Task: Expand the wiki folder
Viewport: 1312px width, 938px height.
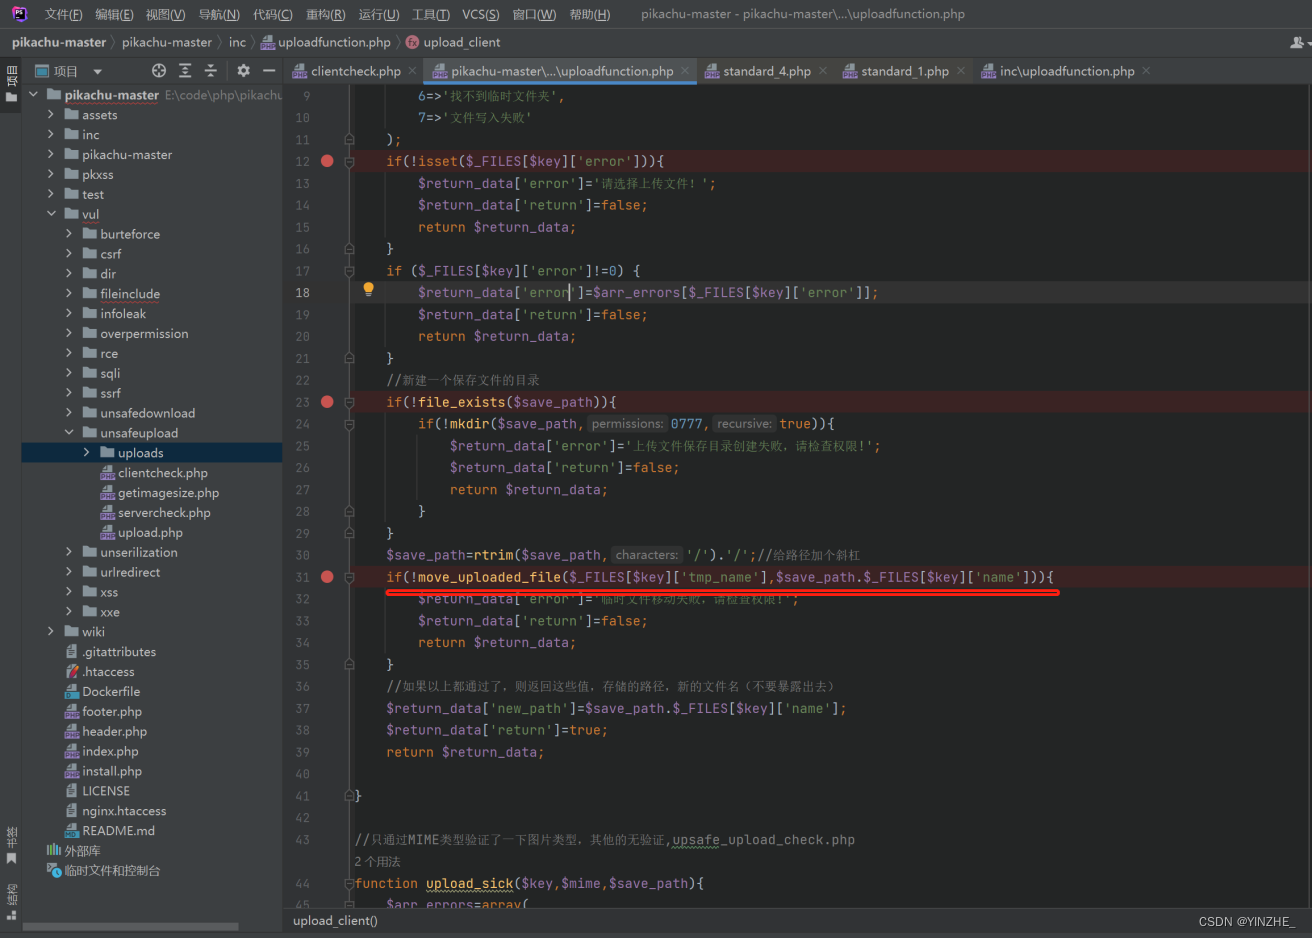Action: [51, 632]
